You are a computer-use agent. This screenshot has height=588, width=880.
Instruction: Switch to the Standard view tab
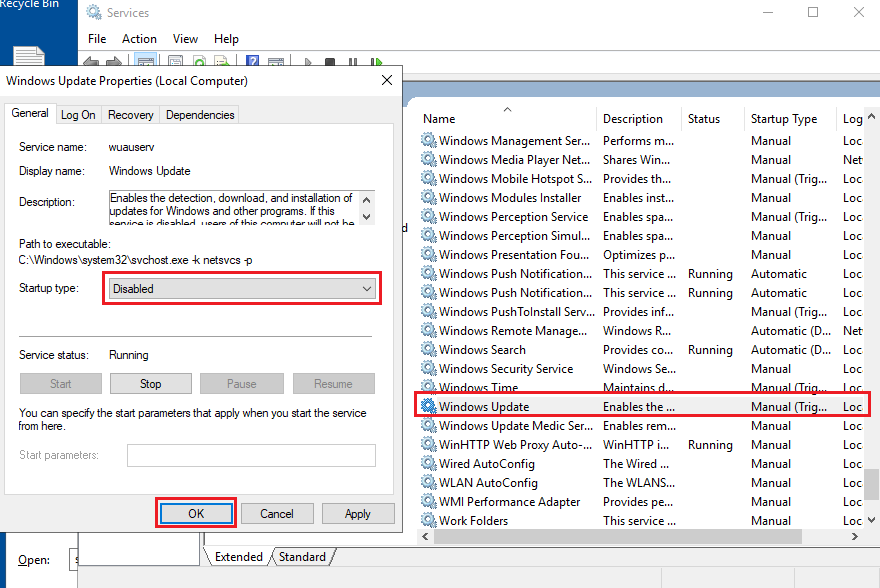tap(302, 557)
